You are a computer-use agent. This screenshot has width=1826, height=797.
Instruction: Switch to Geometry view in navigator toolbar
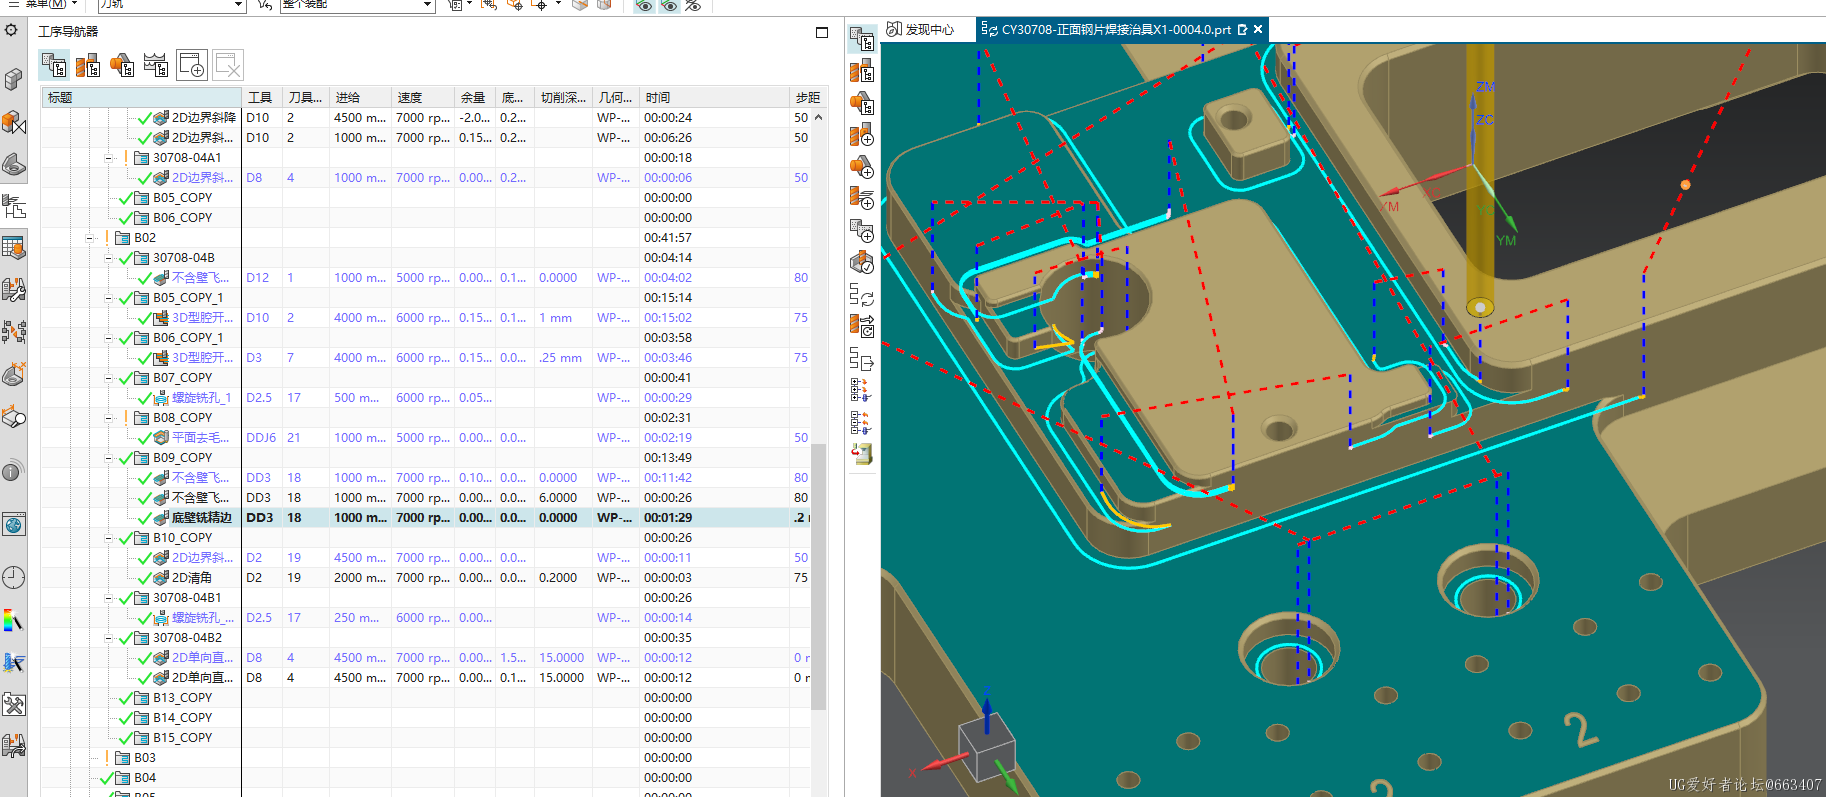tap(122, 65)
